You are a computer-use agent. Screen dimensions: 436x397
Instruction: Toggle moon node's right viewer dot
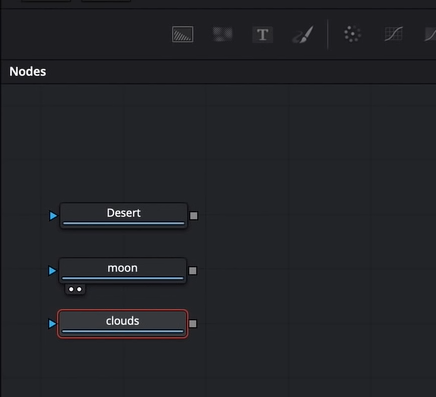tap(79, 289)
